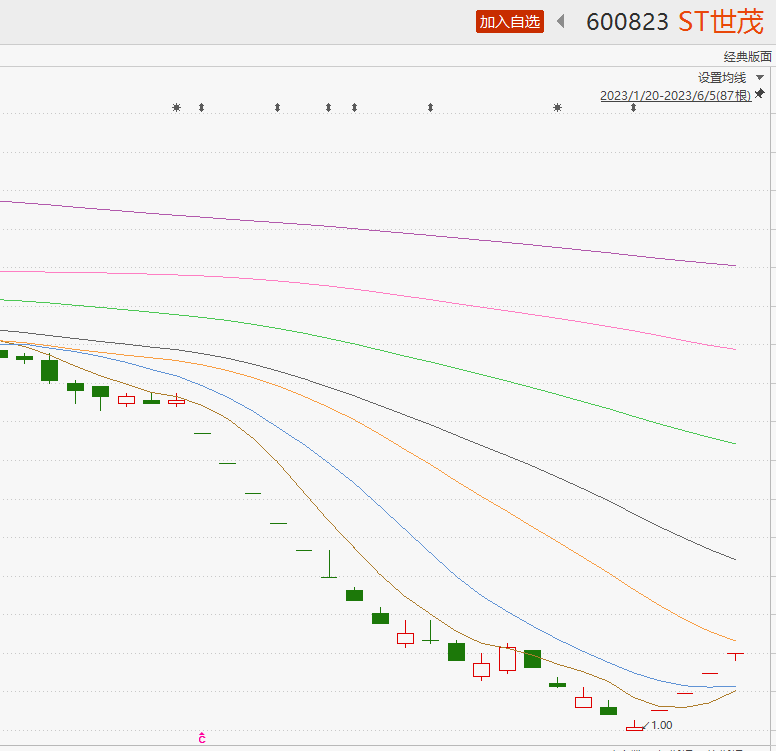Open the 2023/1/20-2023/6/5 date range link
Screen dimensions: 776x751
coord(675,96)
